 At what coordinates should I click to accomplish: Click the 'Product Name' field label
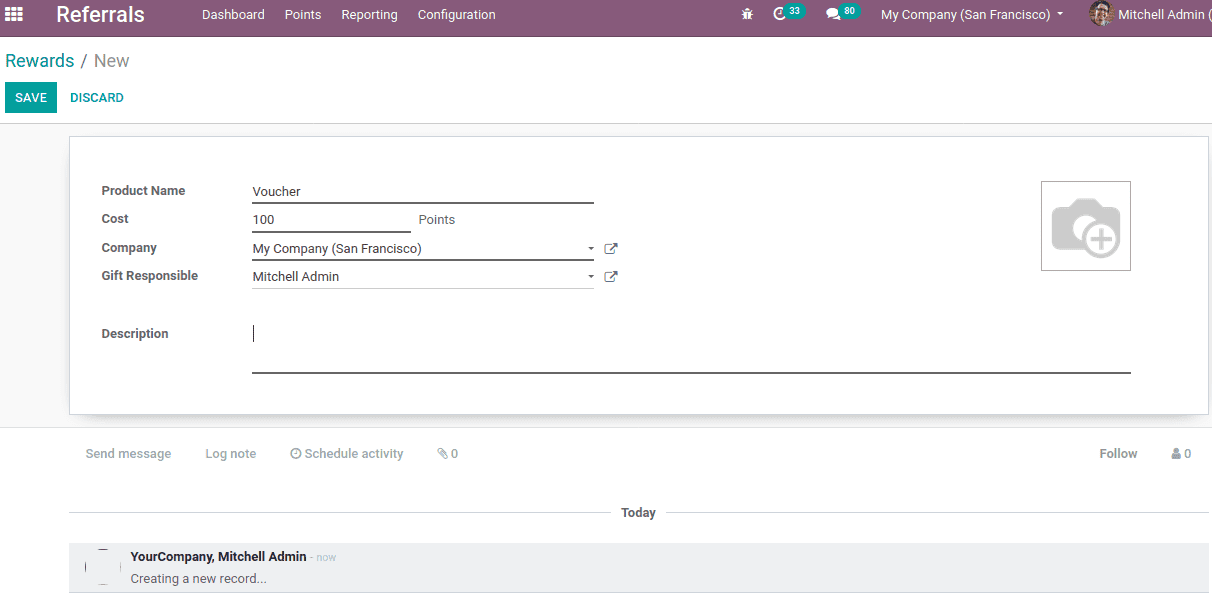143,191
